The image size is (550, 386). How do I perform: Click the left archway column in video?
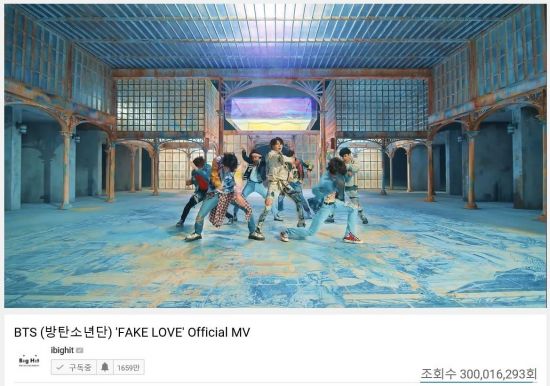[x=66, y=168]
